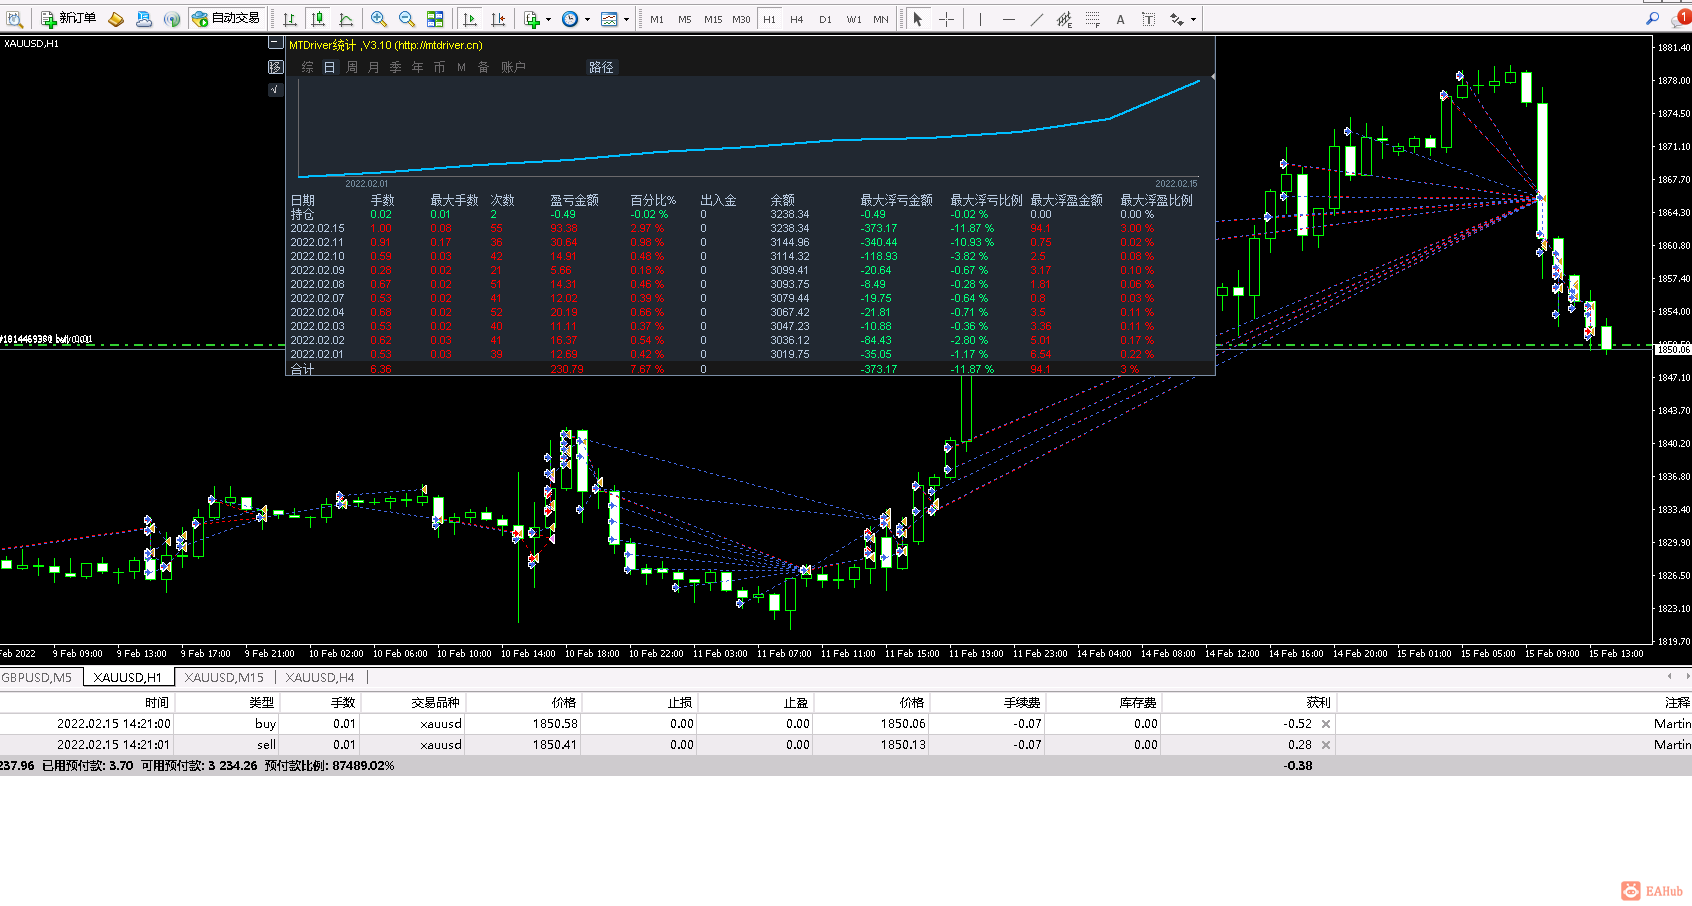Toggle the 自动交易 auto trading button
Screen dimensions: 1692x906
tap(226, 18)
